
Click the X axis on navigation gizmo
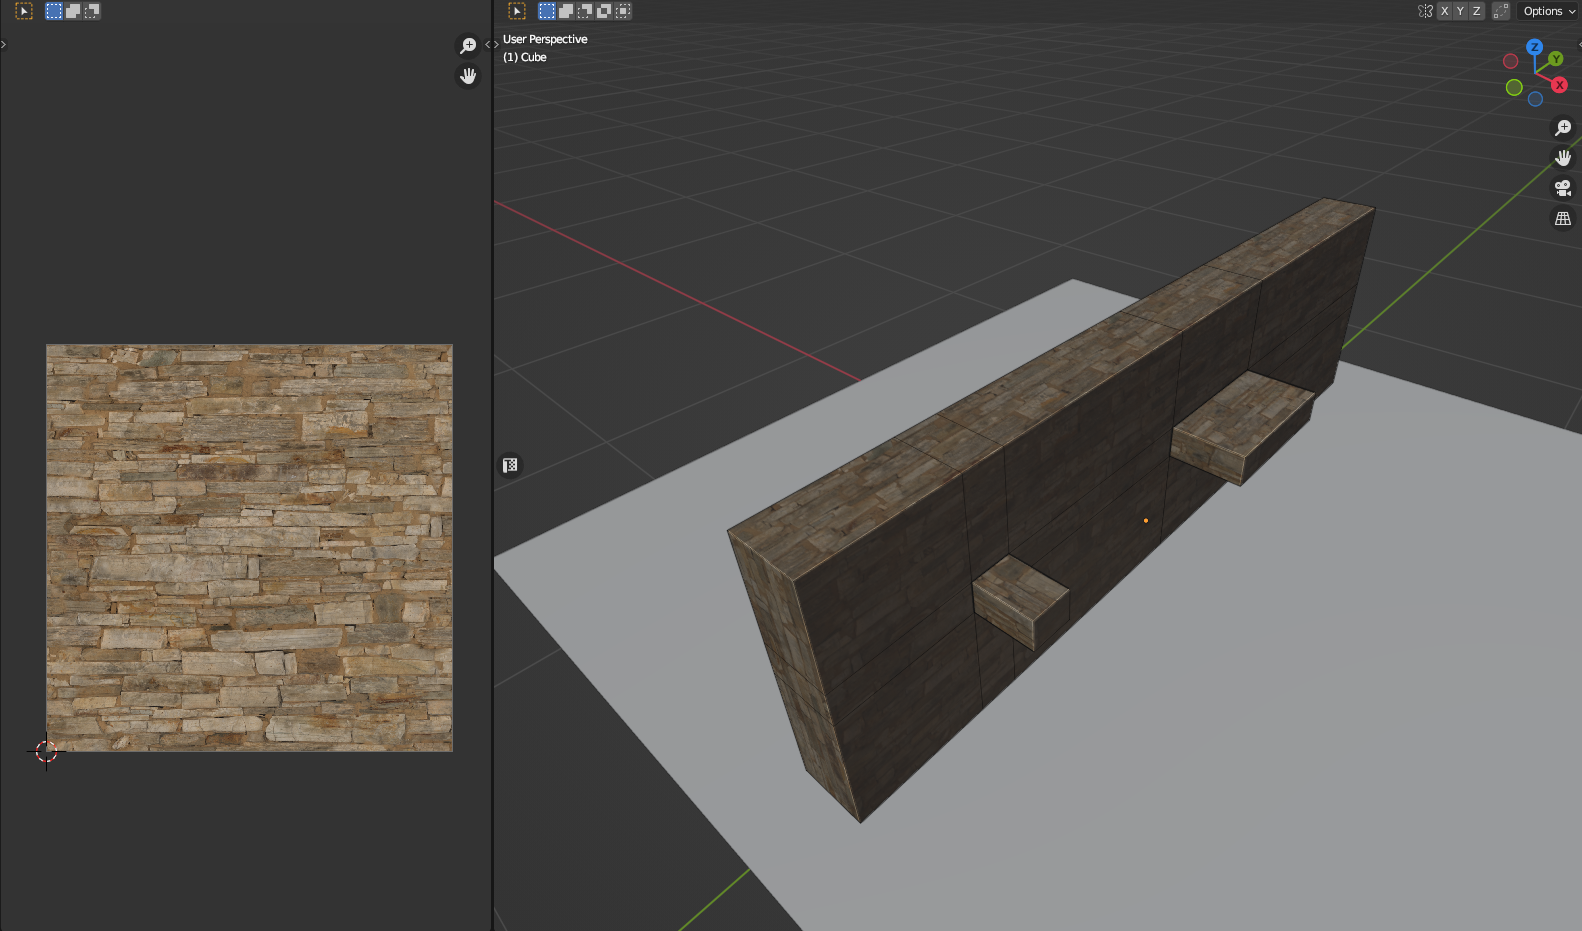pos(1559,85)
